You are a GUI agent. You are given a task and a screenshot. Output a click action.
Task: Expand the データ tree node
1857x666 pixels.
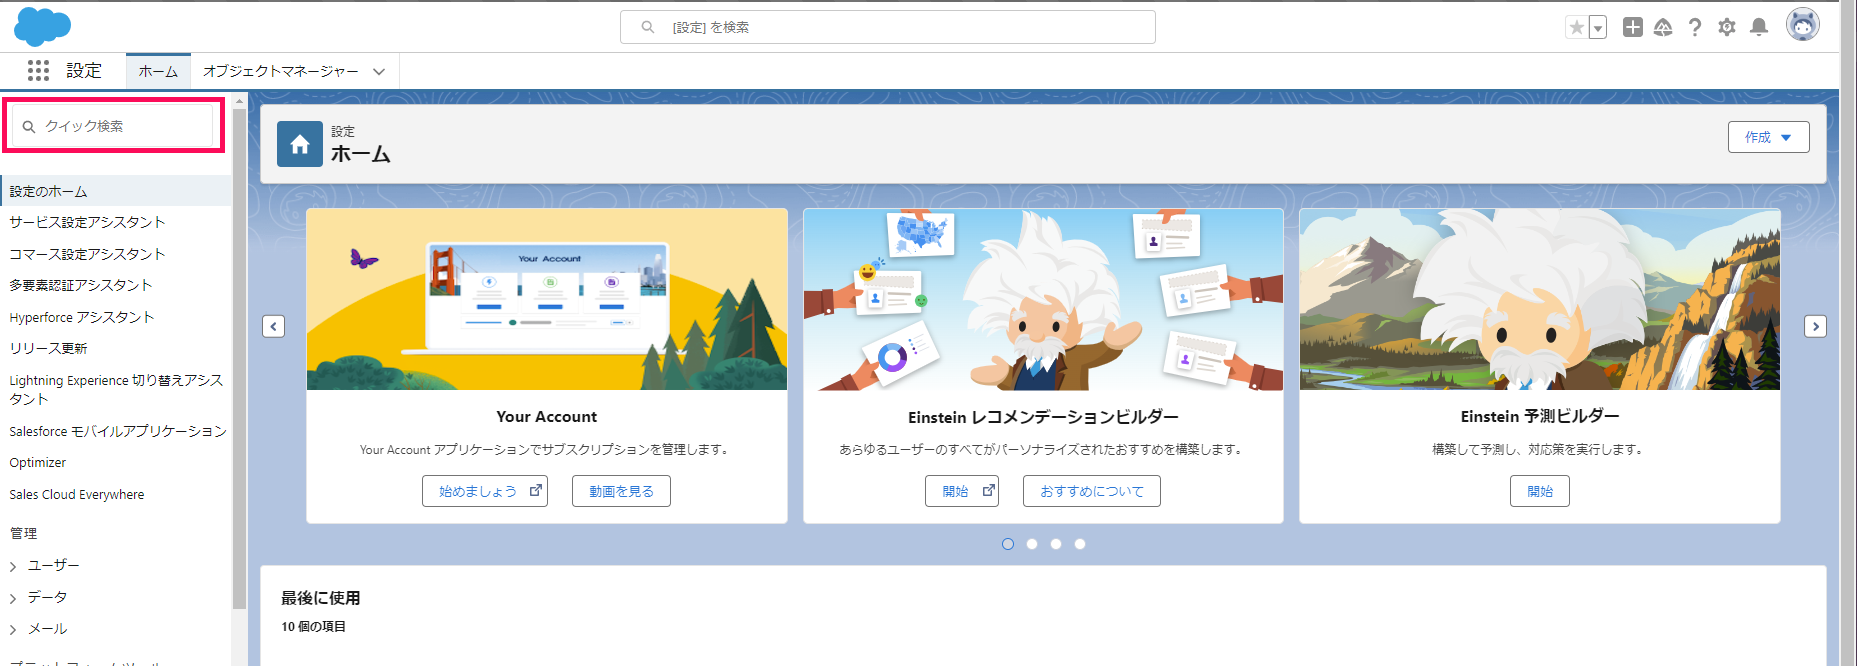tap(13, 598)
